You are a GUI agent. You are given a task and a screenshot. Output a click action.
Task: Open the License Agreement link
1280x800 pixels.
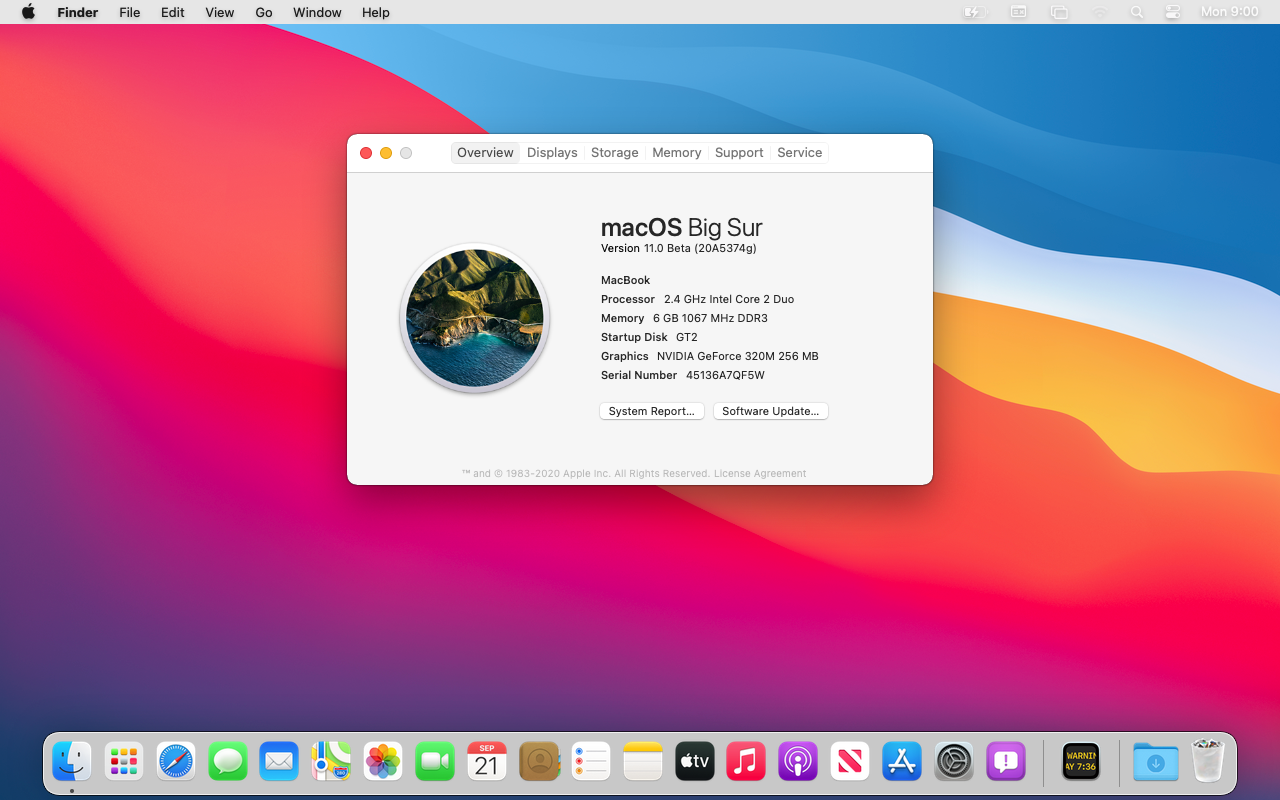click(760, 474)
